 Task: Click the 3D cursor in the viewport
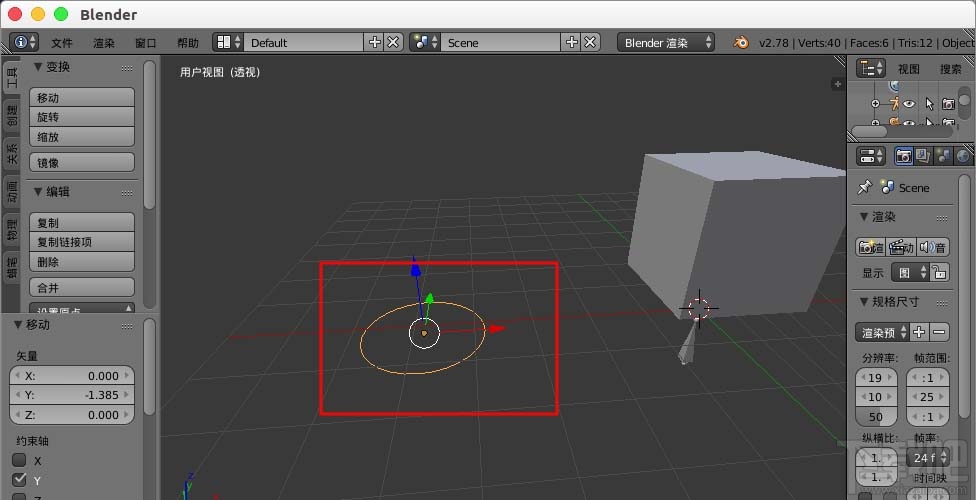[699, 308]
